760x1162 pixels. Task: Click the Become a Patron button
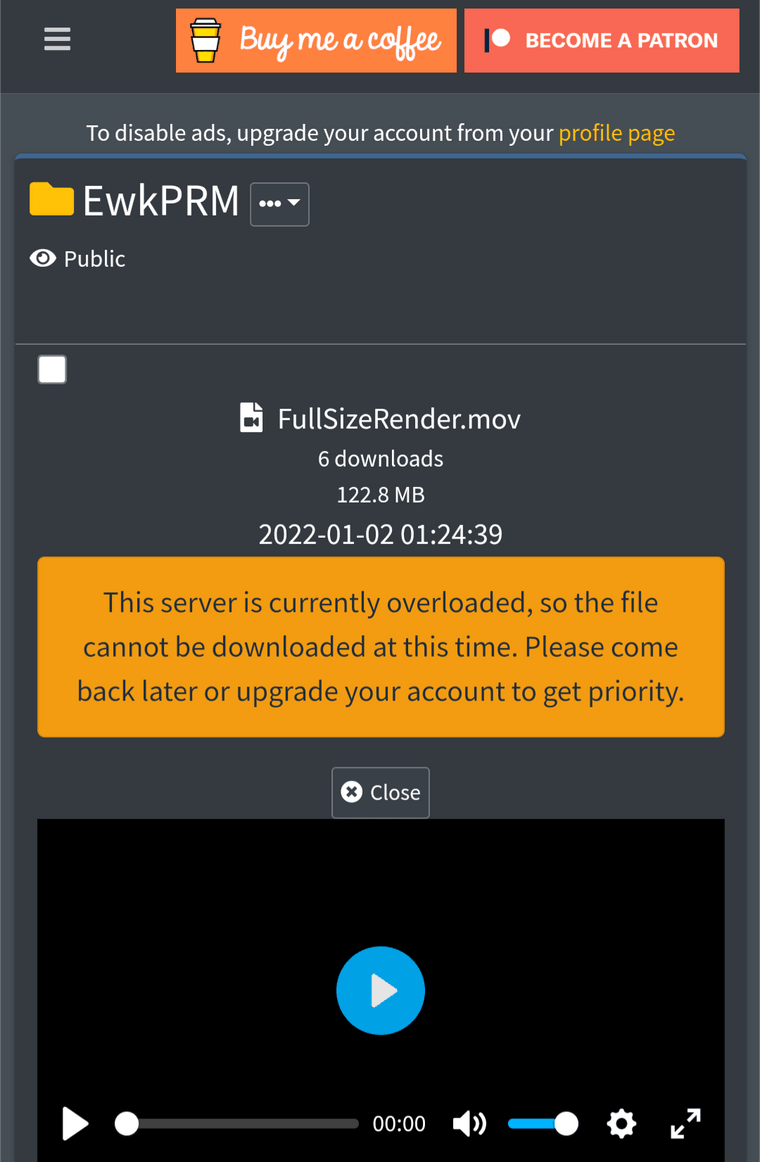601,41
